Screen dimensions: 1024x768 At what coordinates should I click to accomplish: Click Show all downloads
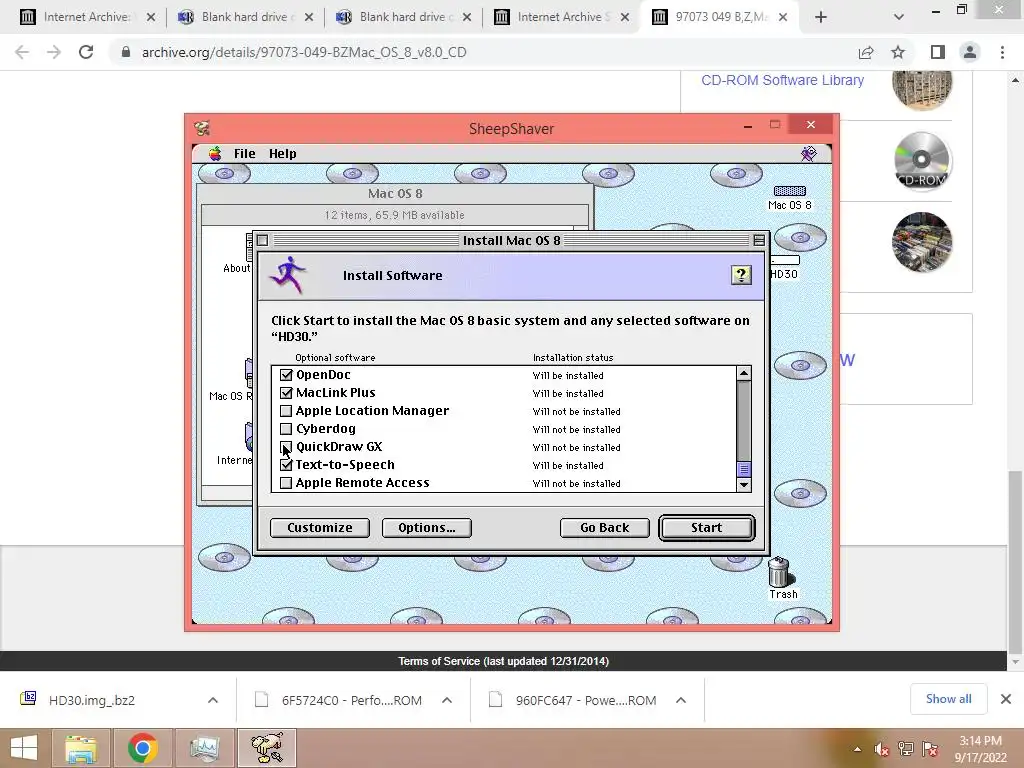point(948,699)
